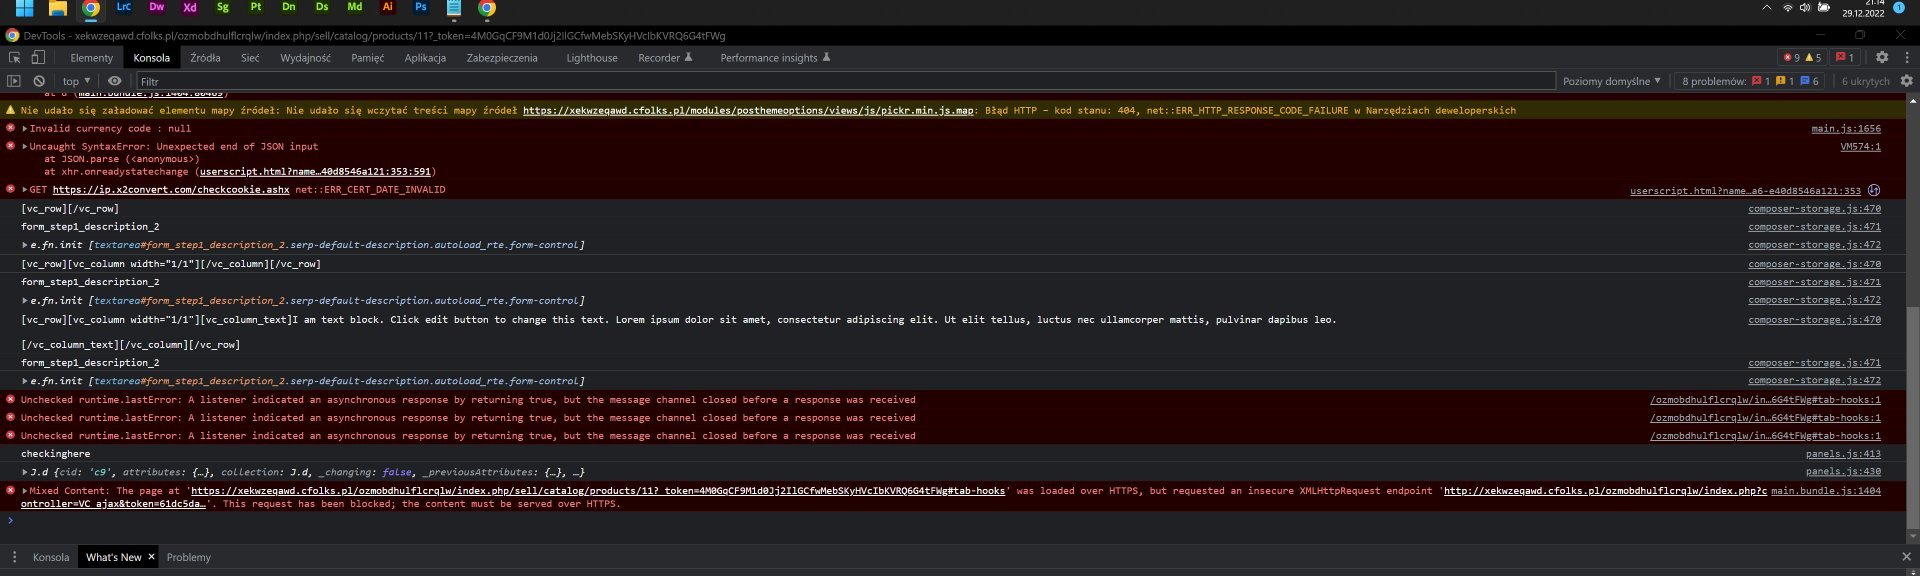Open the system volume tray icon
This screenshot has height=576, width=1920.
(1805, 8)
